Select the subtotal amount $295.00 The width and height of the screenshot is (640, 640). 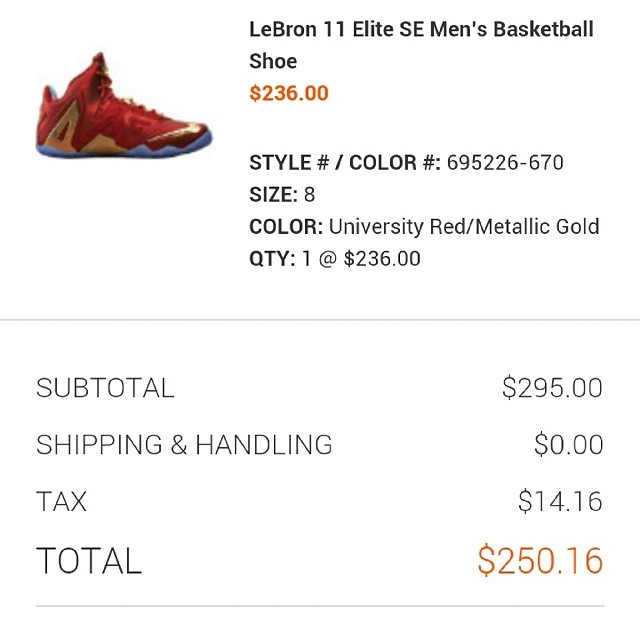pyautogui.click(x=552, y=388)
